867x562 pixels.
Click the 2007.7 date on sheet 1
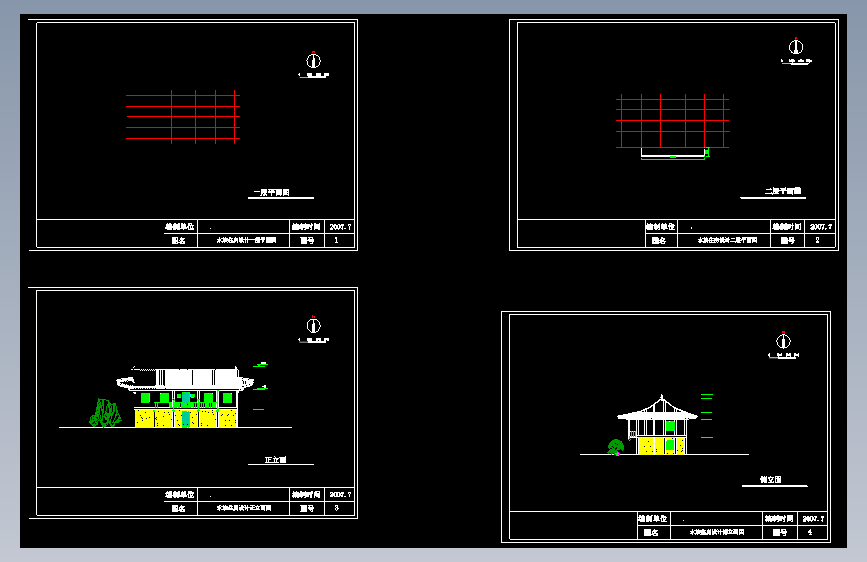tap(340, 227)
